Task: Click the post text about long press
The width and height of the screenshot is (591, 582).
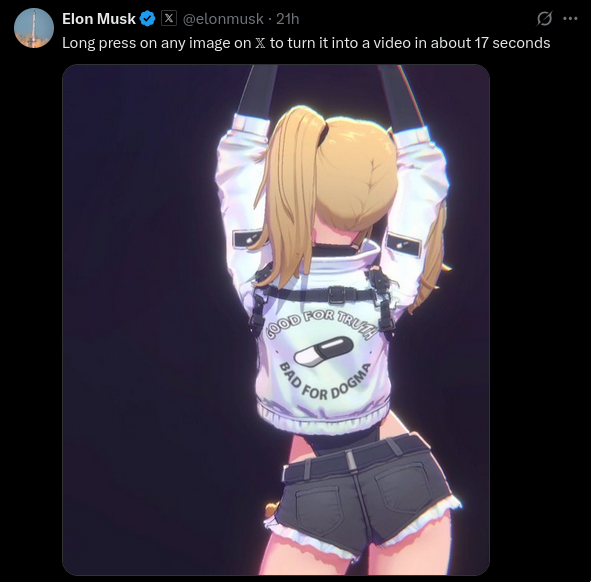Action: (306, 43)
